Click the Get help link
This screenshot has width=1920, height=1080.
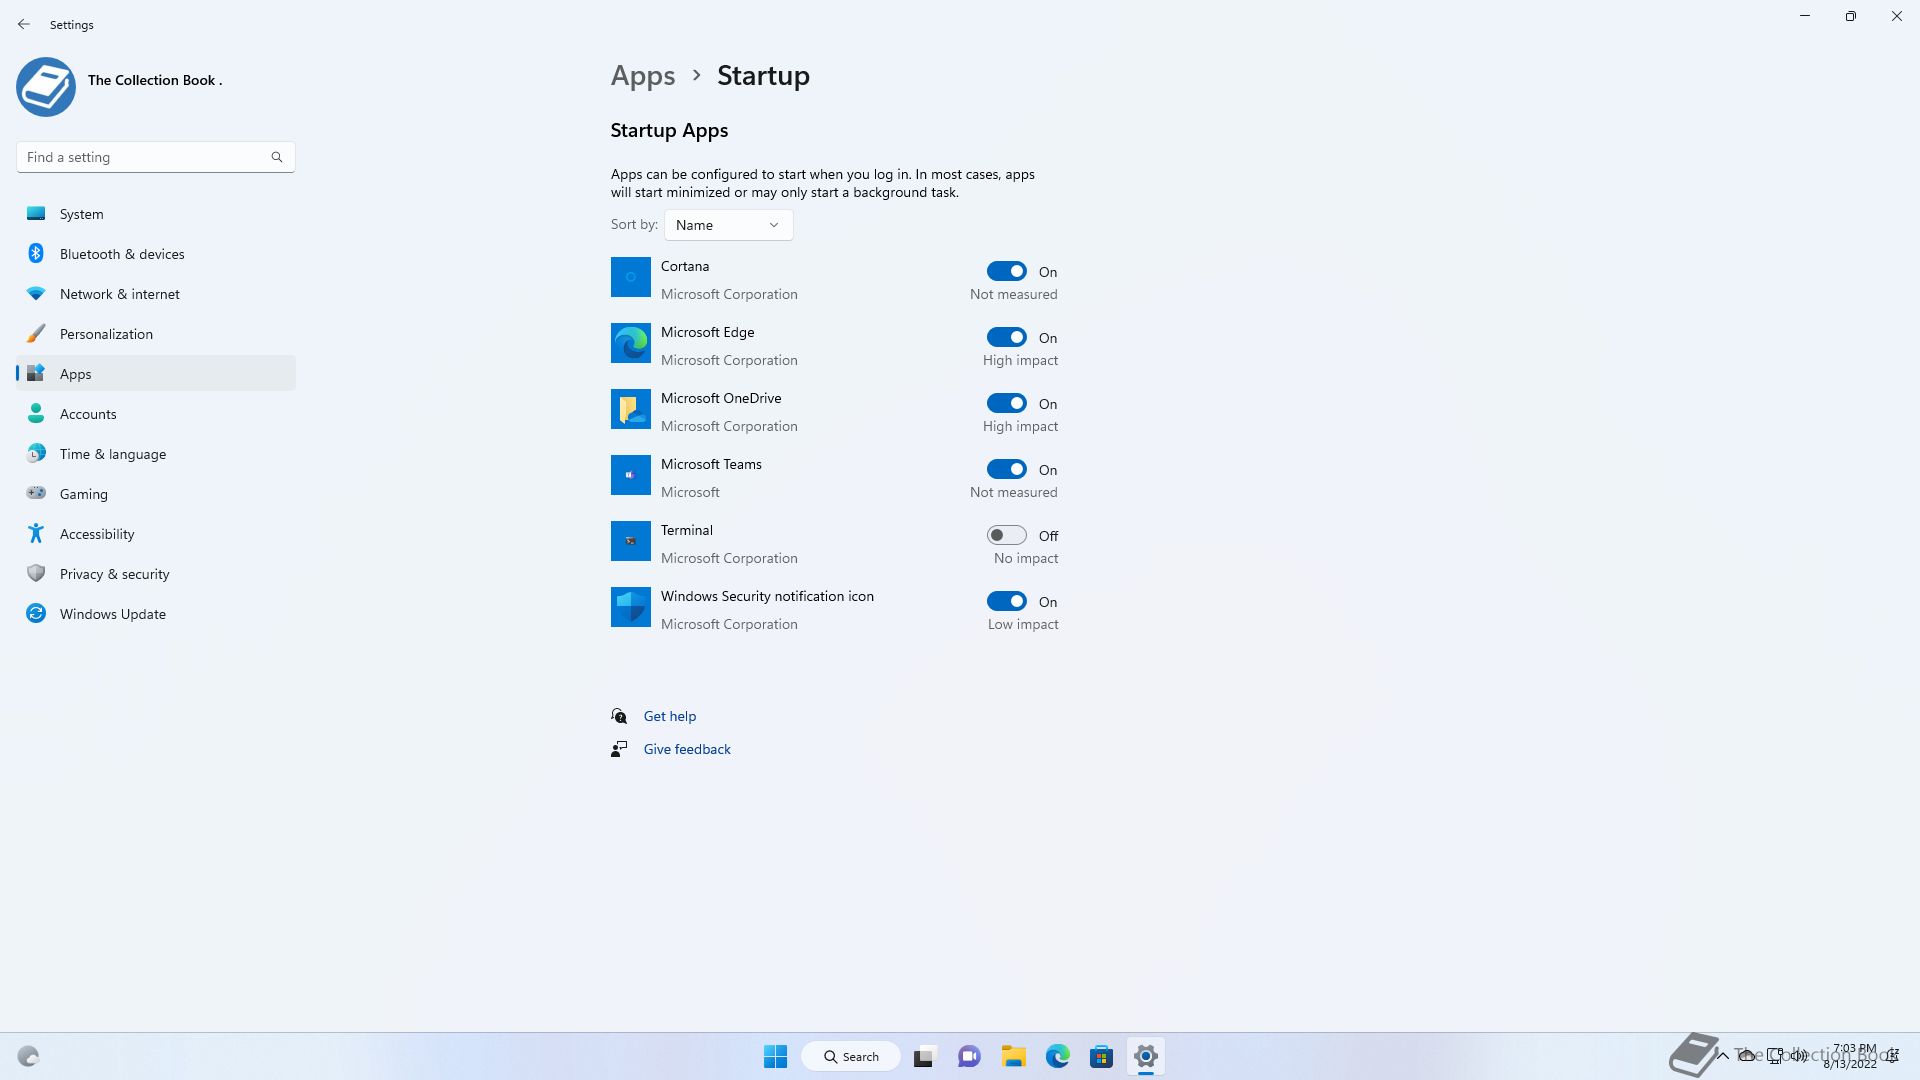tap(670, 716)
